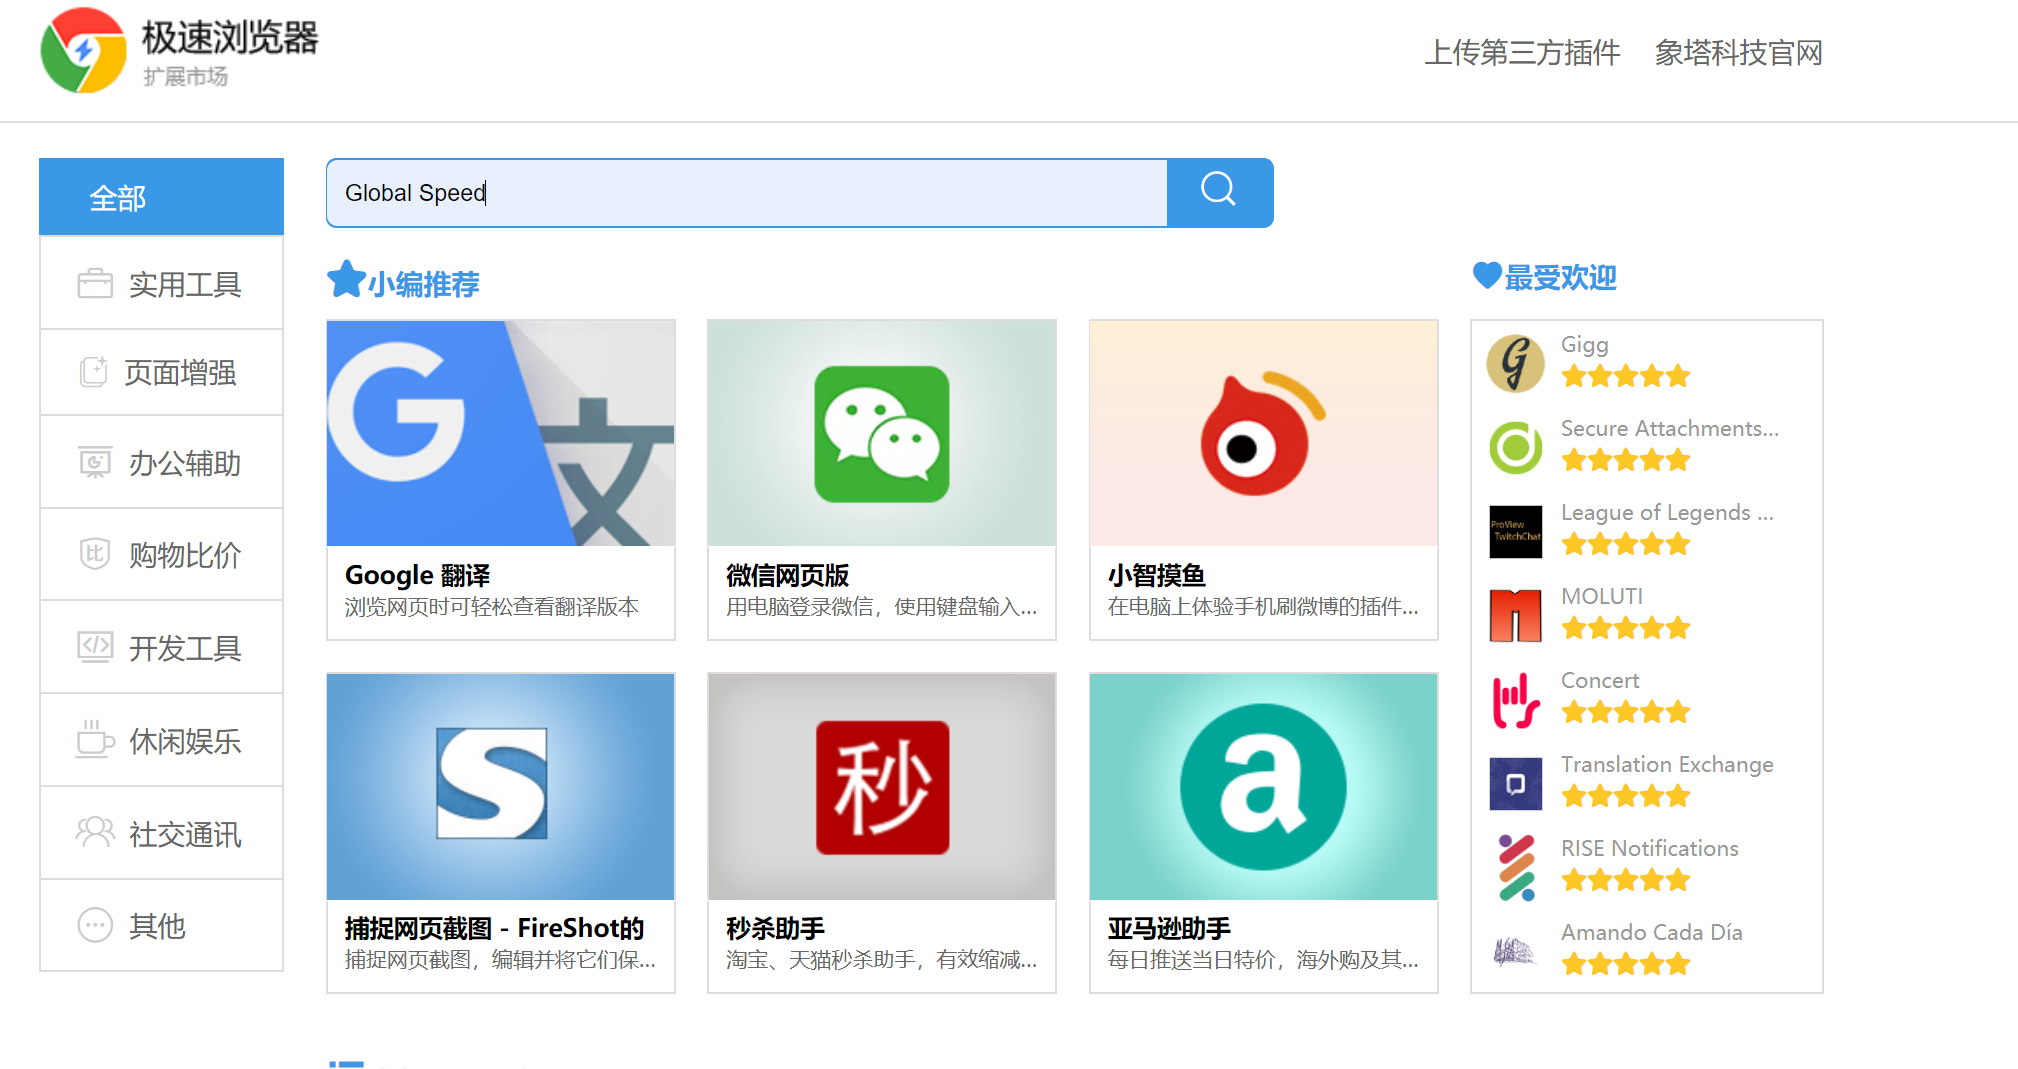Click description 每日推送当日特价，海外购及其...
The width and height of the screenshot is (2018, 1069).
coord(1262,960)
